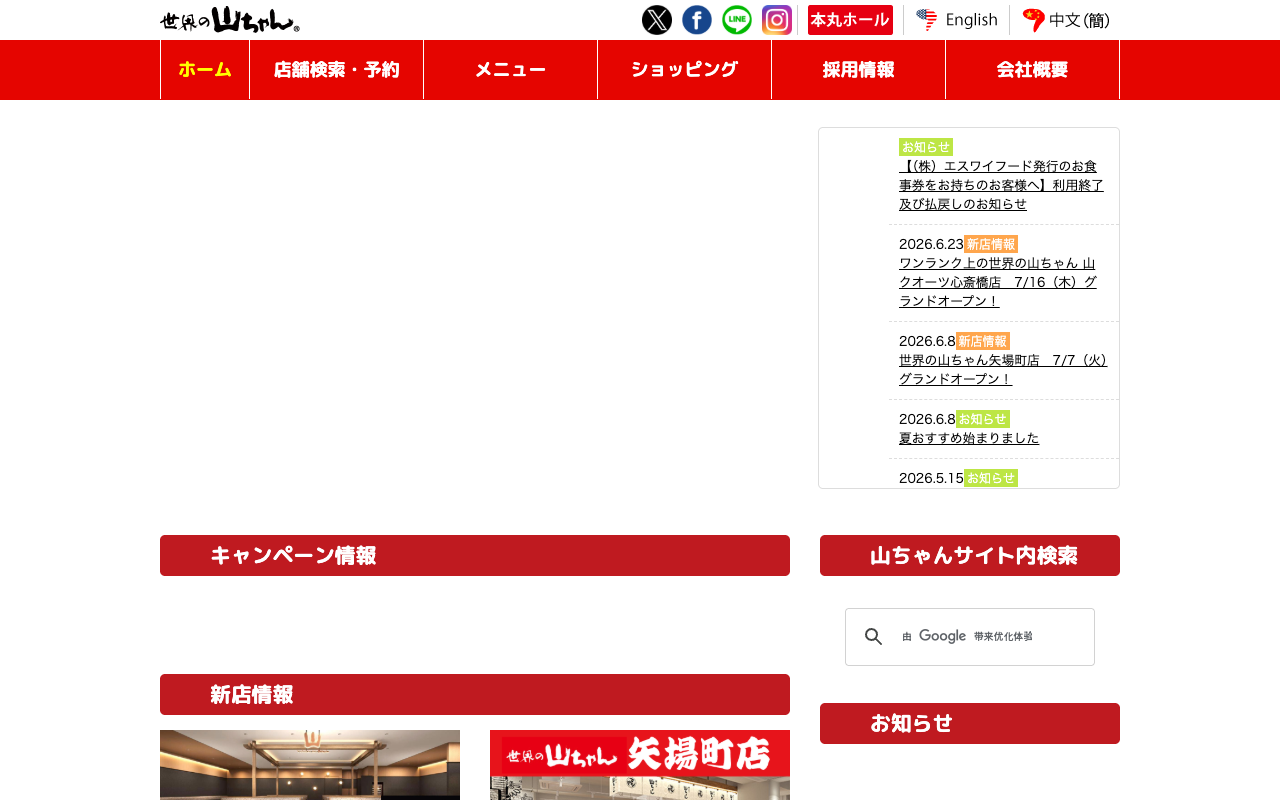The height and width of the screenshot is (800, 1280).
Task: Open the 矢場町店 banner thumbnail
Action: coord(640,765)
